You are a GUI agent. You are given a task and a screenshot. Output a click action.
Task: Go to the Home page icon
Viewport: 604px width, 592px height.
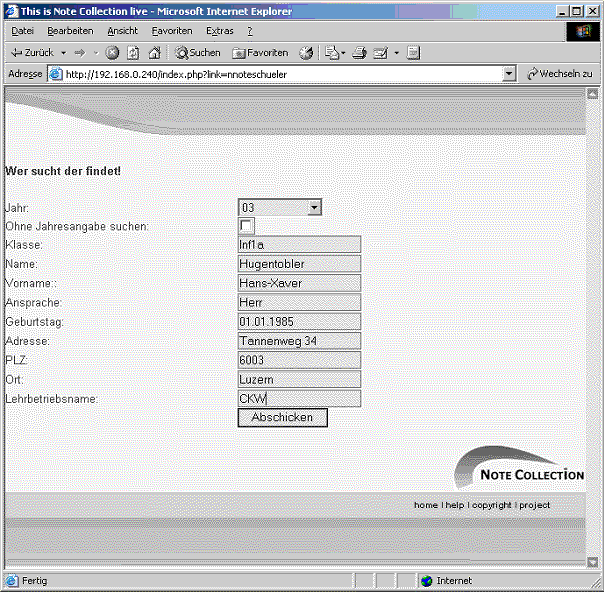pos(154,53)
